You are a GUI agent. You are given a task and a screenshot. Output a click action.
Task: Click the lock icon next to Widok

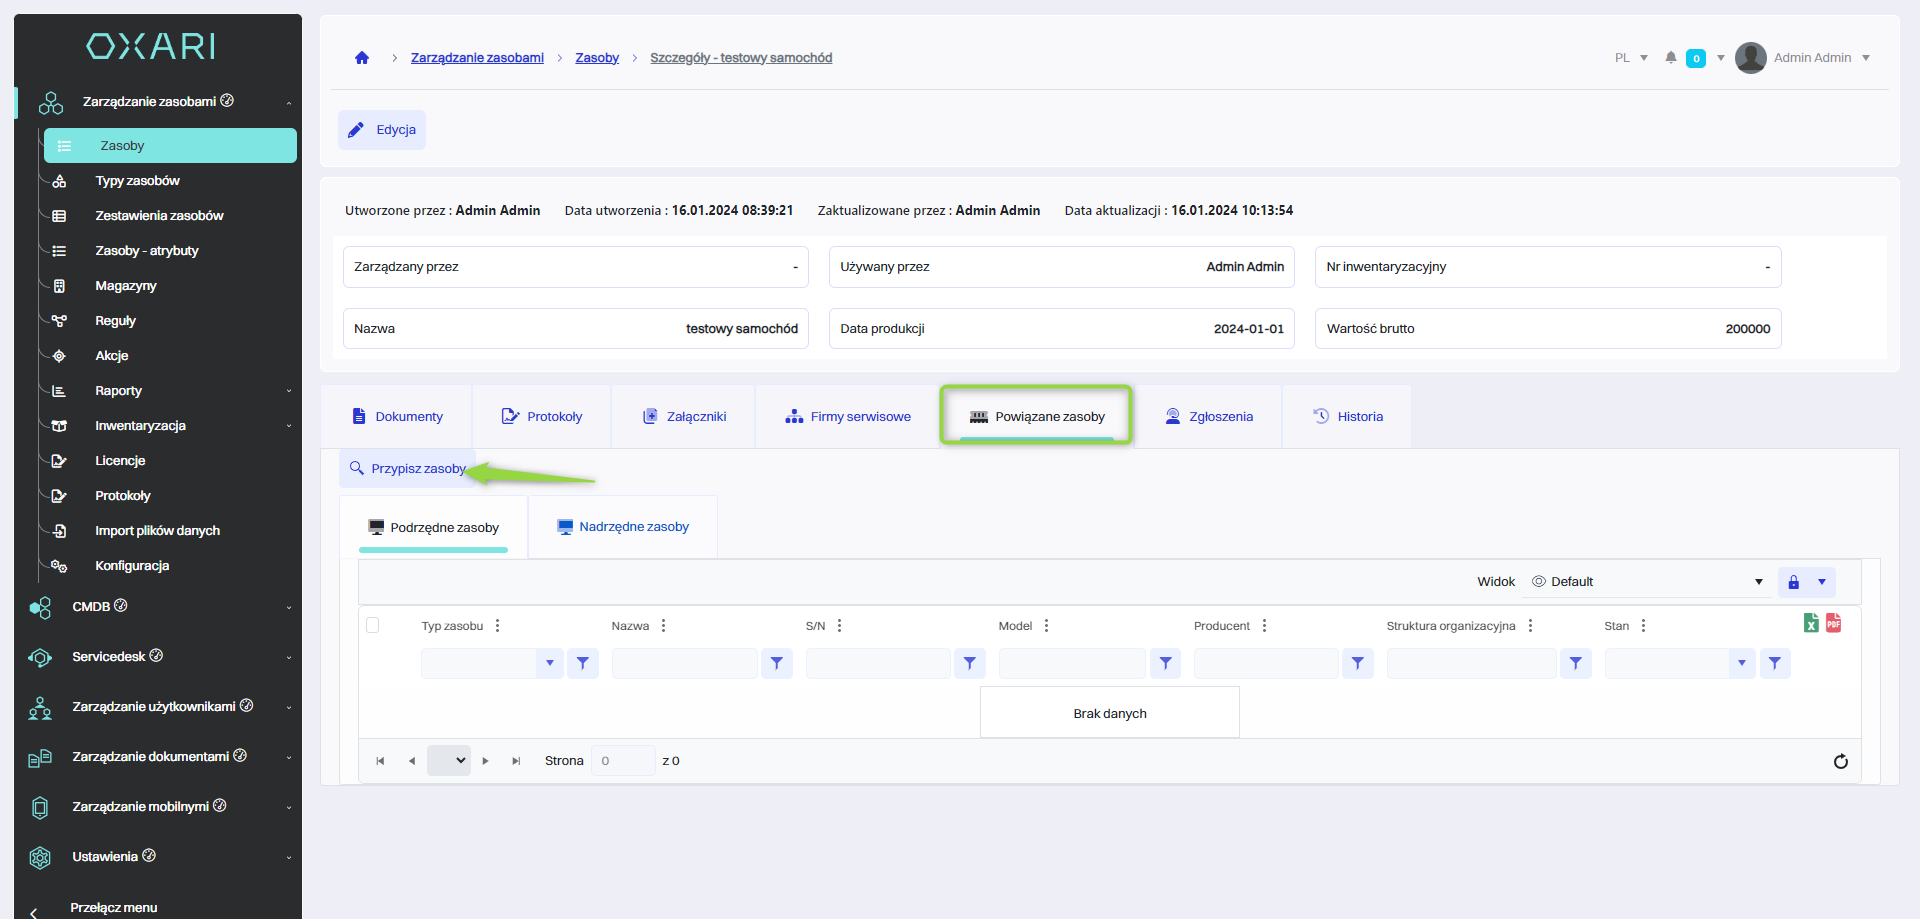(x=1793, y=582)
